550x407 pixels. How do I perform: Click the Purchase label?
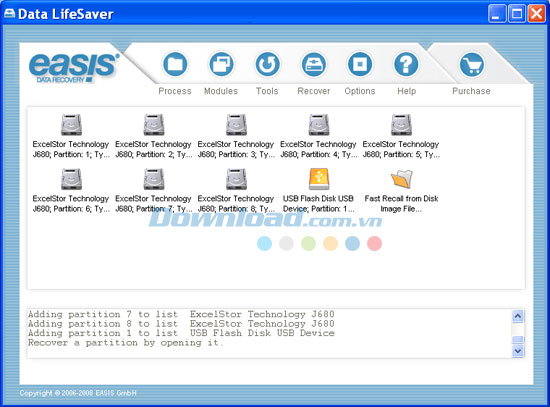pyautogui.click(x=471, y=91)
